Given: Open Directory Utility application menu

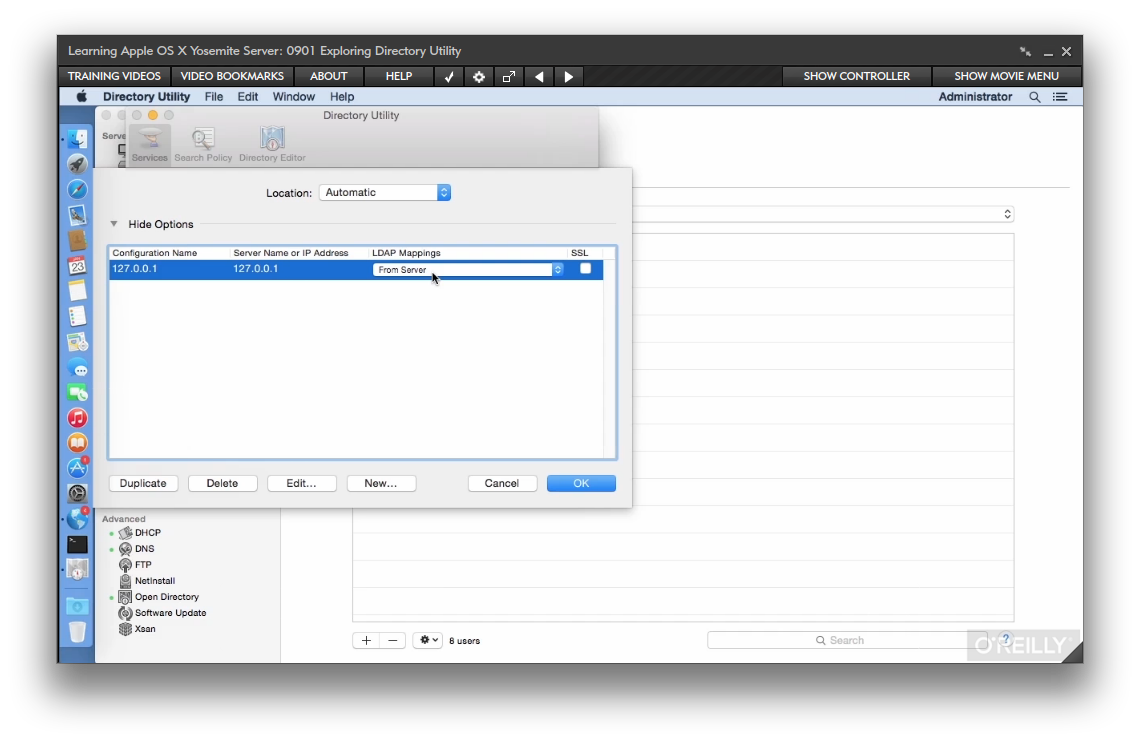Looking at the screenshot, I should (146, 97).
